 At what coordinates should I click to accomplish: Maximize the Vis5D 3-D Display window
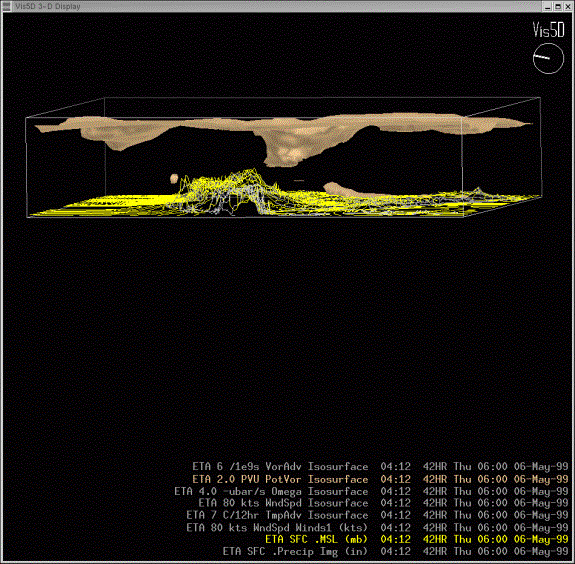(557, 7)
